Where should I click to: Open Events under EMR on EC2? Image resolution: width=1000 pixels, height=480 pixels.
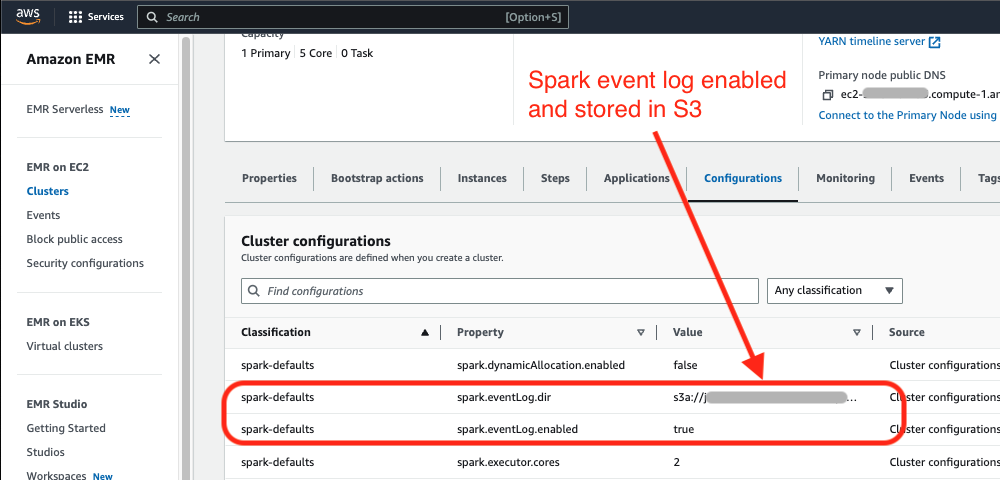click(43, 215)
